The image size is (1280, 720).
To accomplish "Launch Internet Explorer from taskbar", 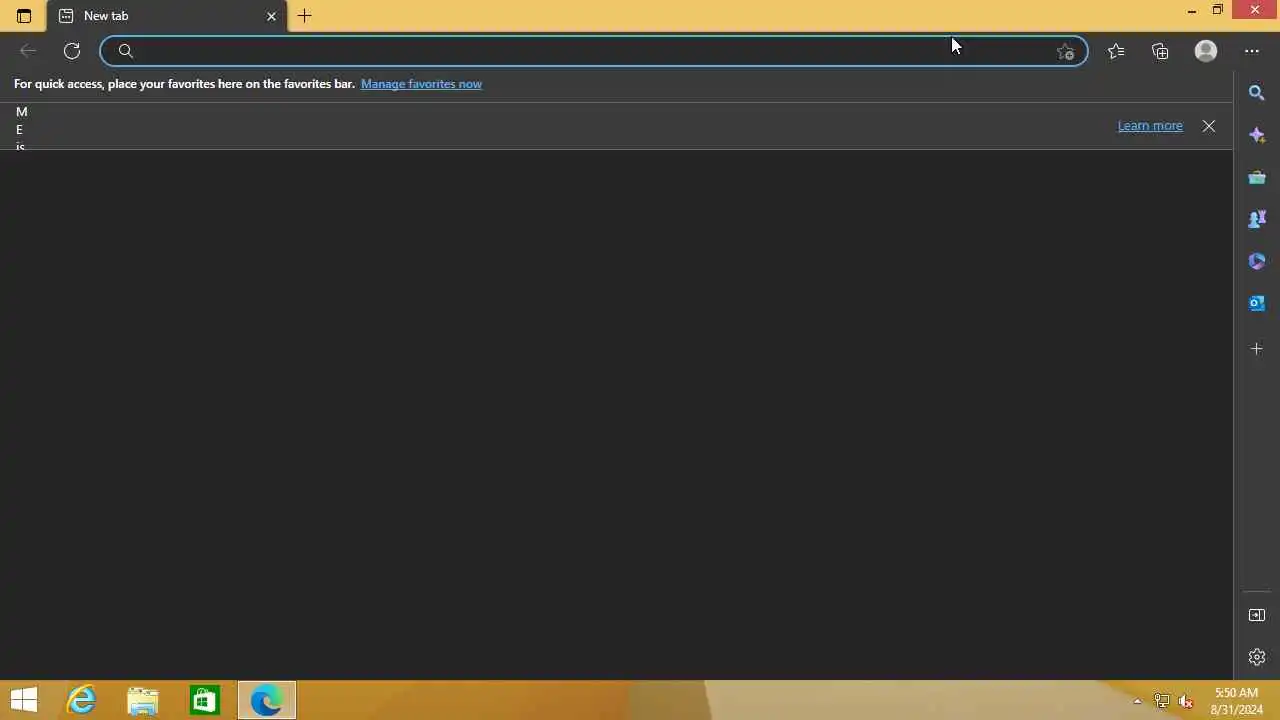I will click(81, 700).
